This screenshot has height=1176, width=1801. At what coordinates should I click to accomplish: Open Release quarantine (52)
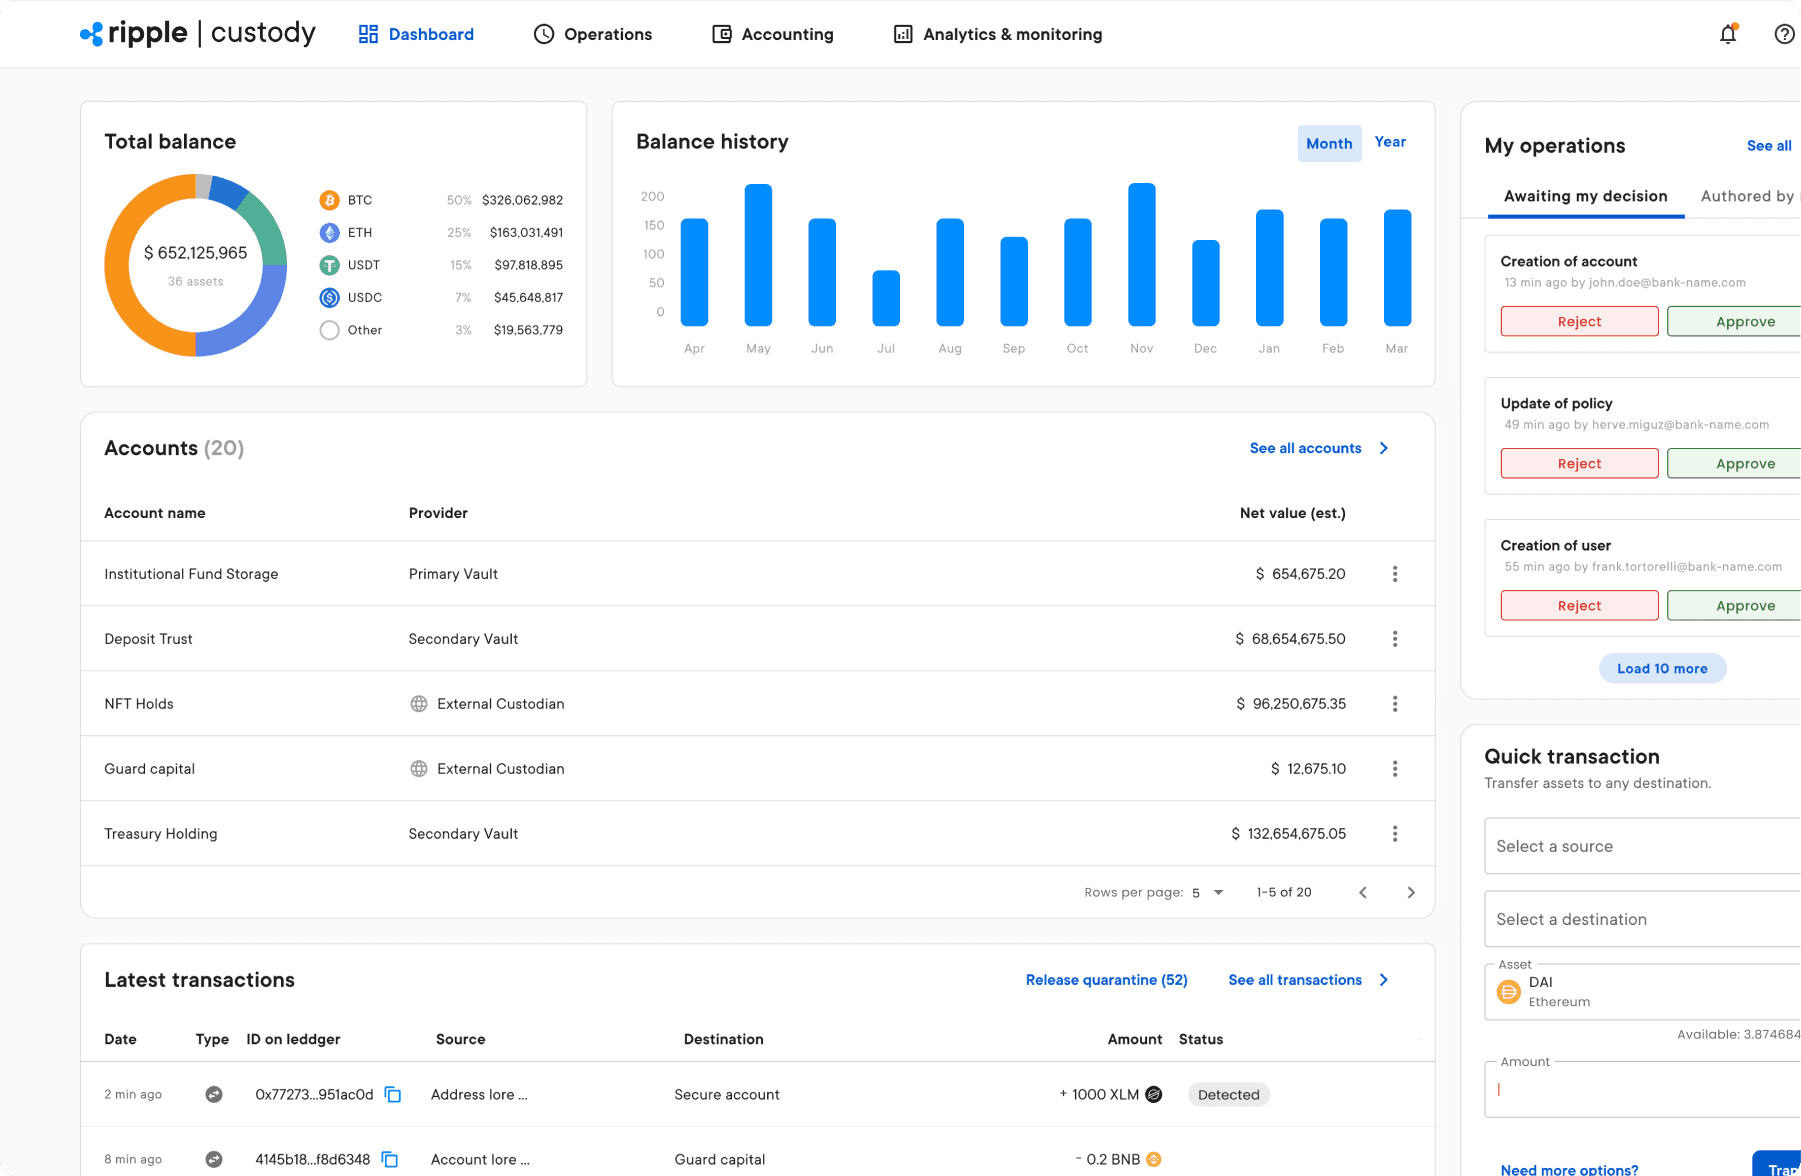coord(1106,980)
